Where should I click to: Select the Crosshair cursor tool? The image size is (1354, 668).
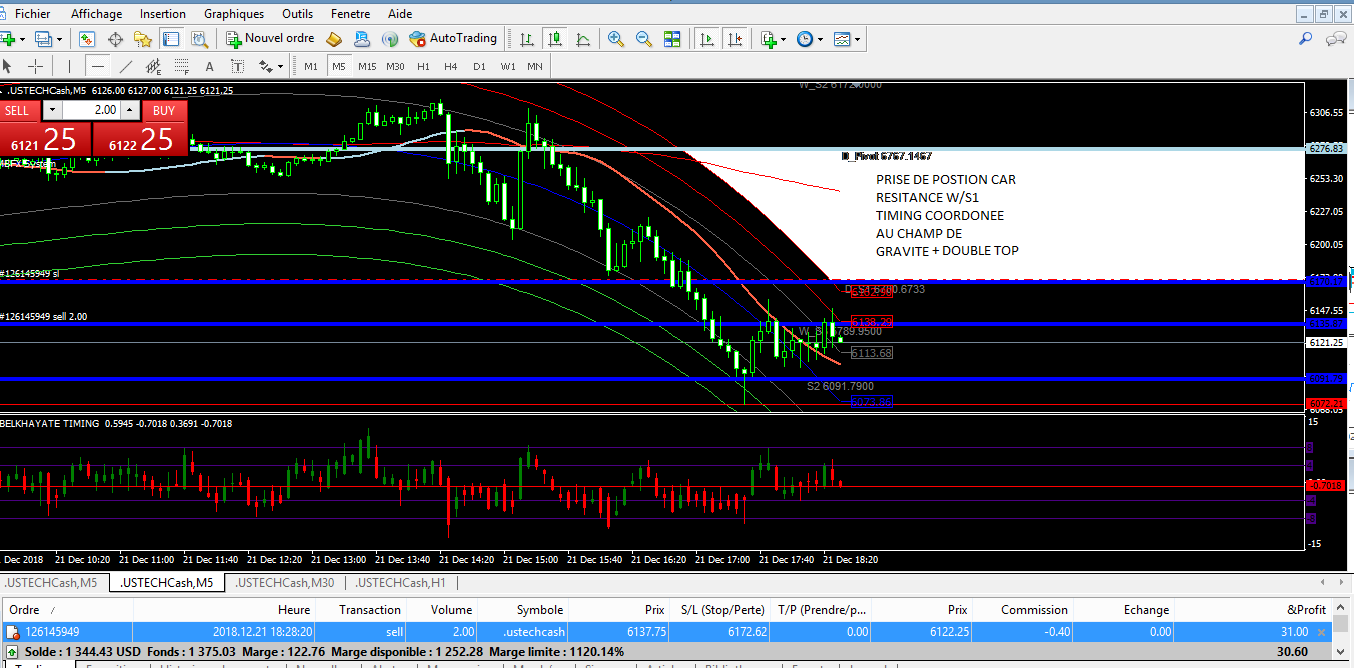click(35, 67)
